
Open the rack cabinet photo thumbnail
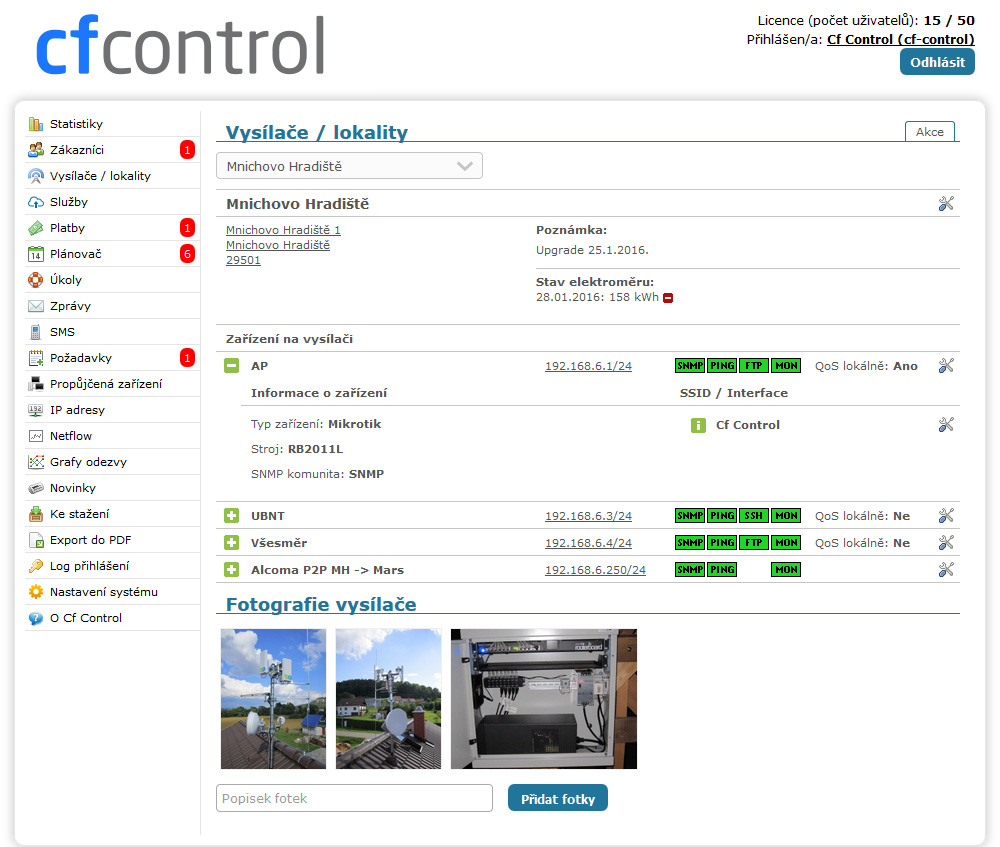coord(543,699)
